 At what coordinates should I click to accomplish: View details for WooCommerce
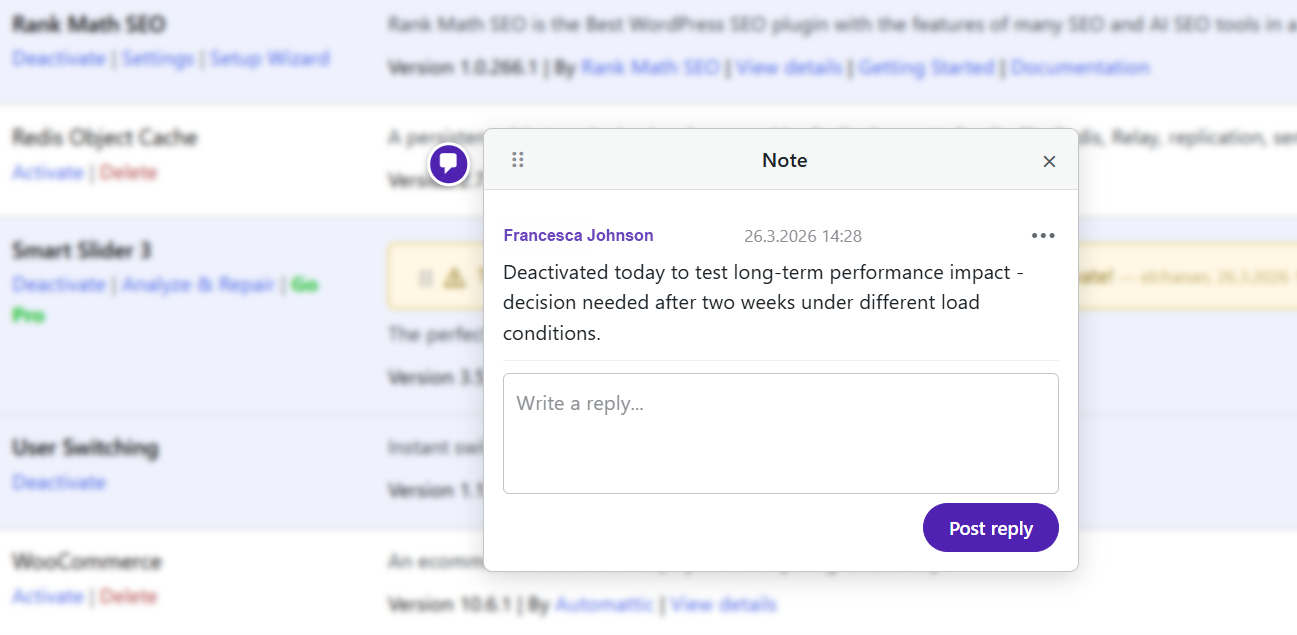click(x=723, y=604)
